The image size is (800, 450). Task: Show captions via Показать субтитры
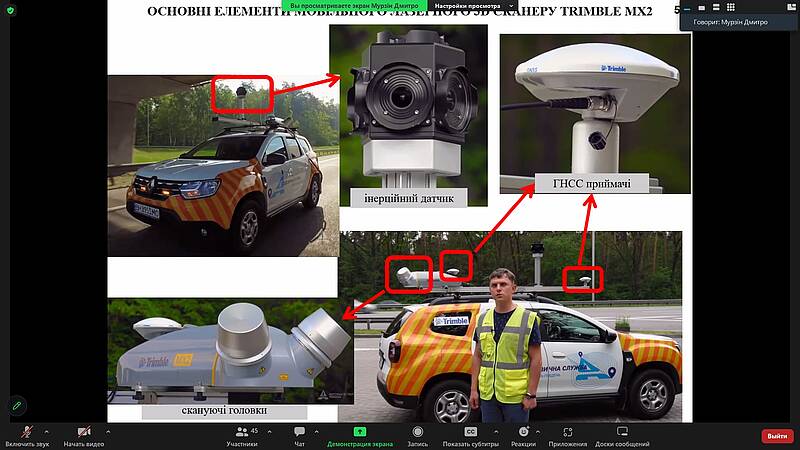470,436
